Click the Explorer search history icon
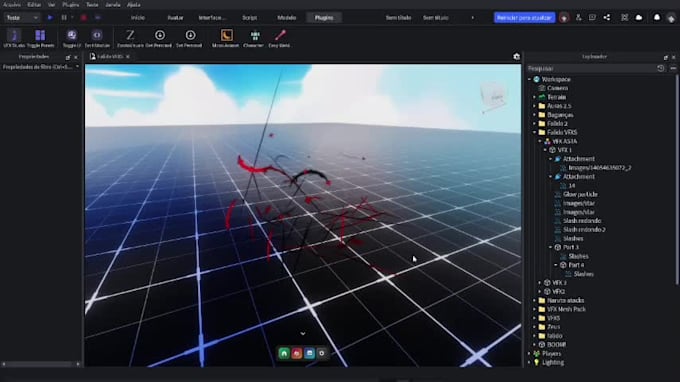Viewport: 680px width, 382px height. 660,68
